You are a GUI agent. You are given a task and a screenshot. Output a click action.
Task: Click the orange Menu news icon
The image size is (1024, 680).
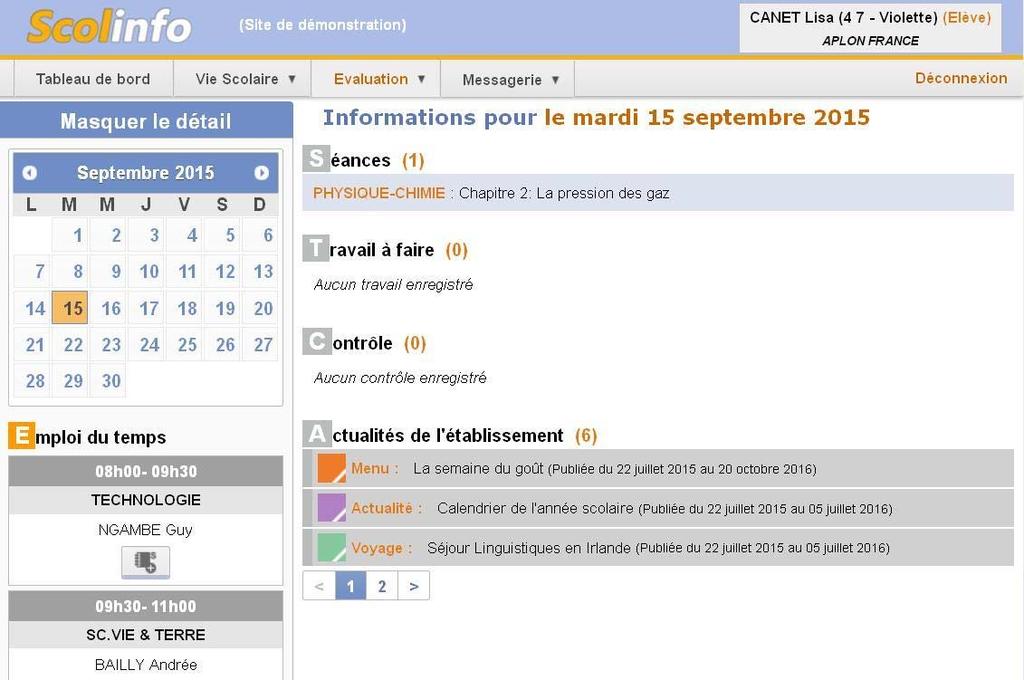pos(331,468)
